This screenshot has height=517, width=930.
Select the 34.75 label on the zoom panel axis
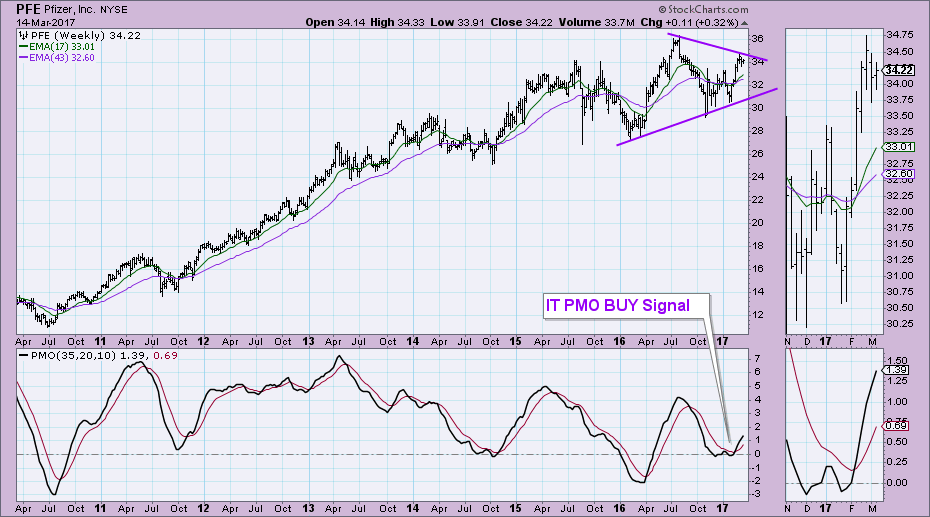[x=899, y=35]
